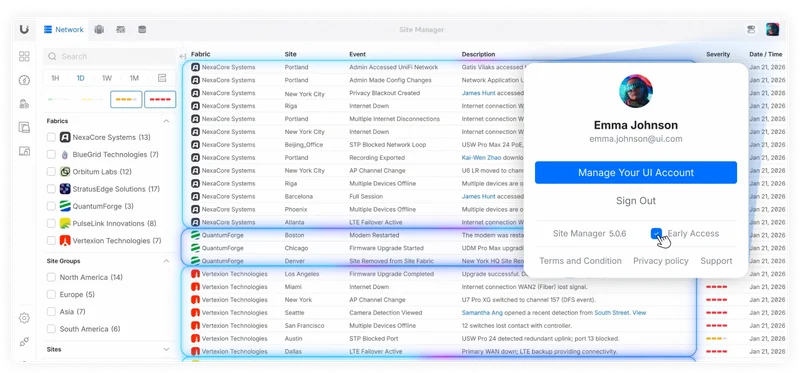The image size is (800, 373).
Task: Open the admins and users icon in the left sidebar
Action: click(x=24, y=104)
